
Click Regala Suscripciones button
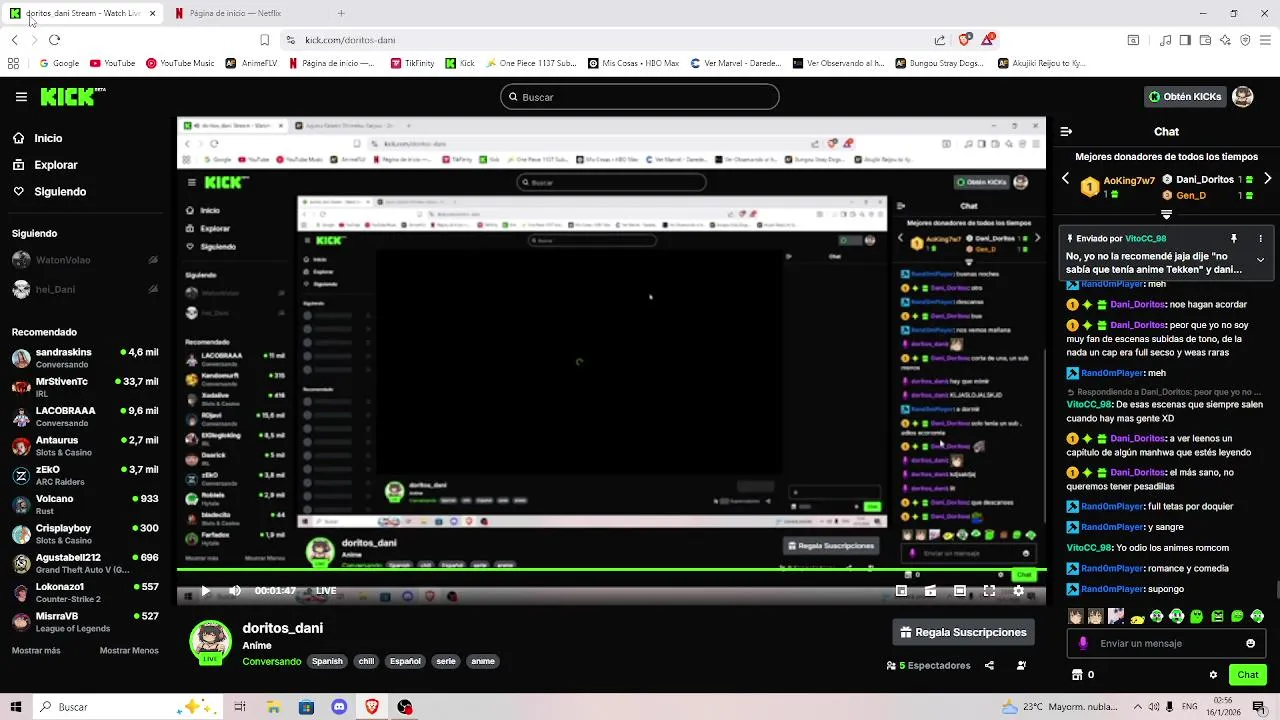[x=963, y=632]
